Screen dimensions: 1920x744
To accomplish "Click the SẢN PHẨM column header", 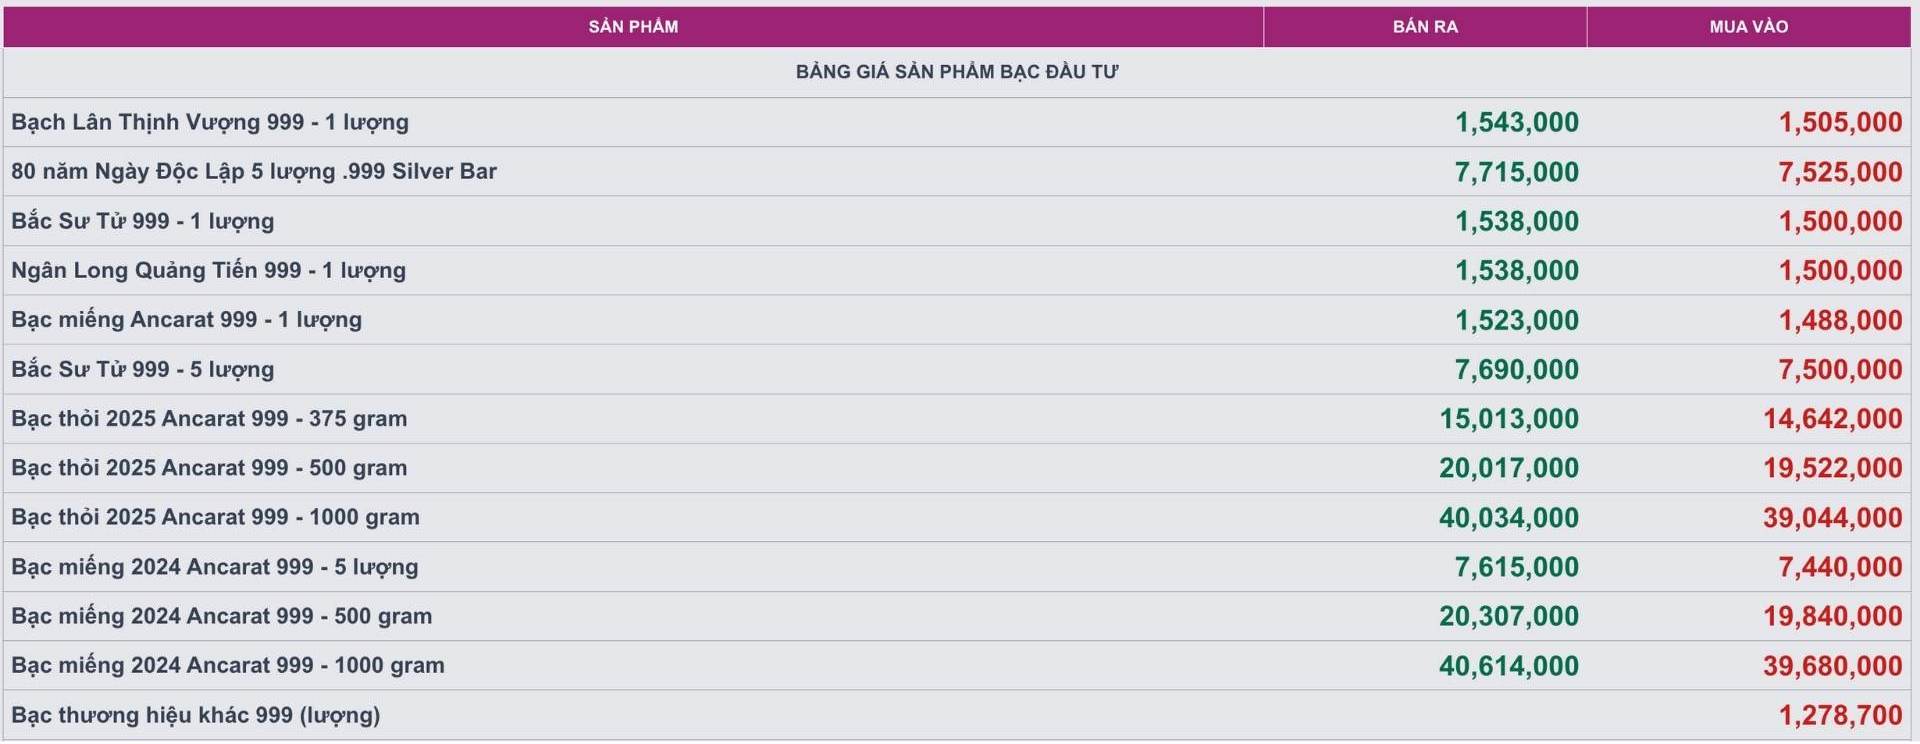I will pos(633,27).
